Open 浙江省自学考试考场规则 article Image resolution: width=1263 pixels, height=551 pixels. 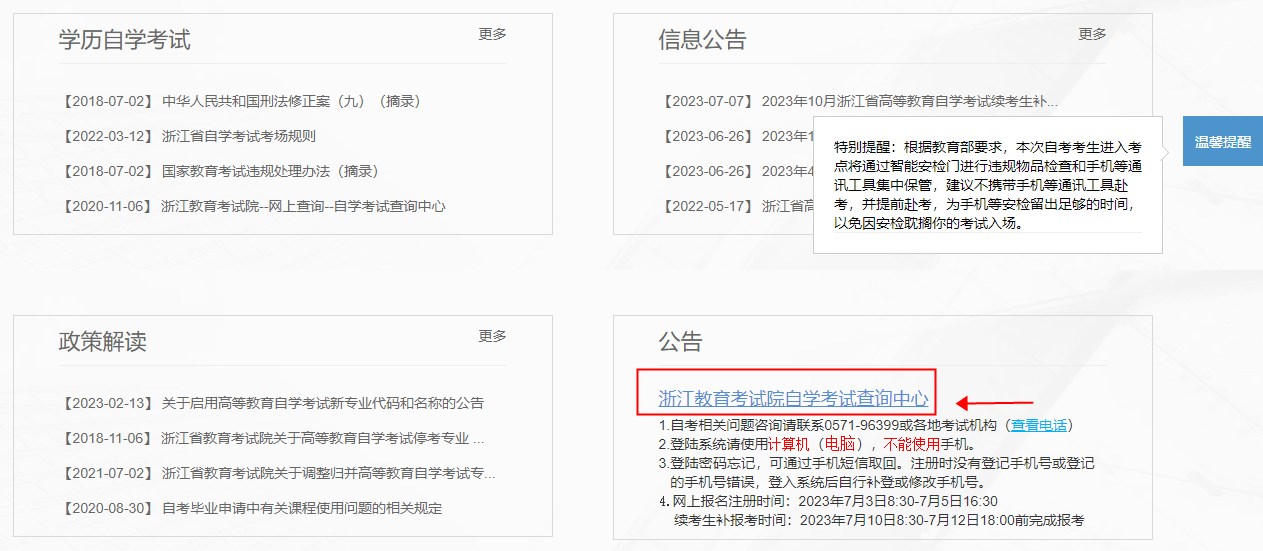(x=238, y=136)
